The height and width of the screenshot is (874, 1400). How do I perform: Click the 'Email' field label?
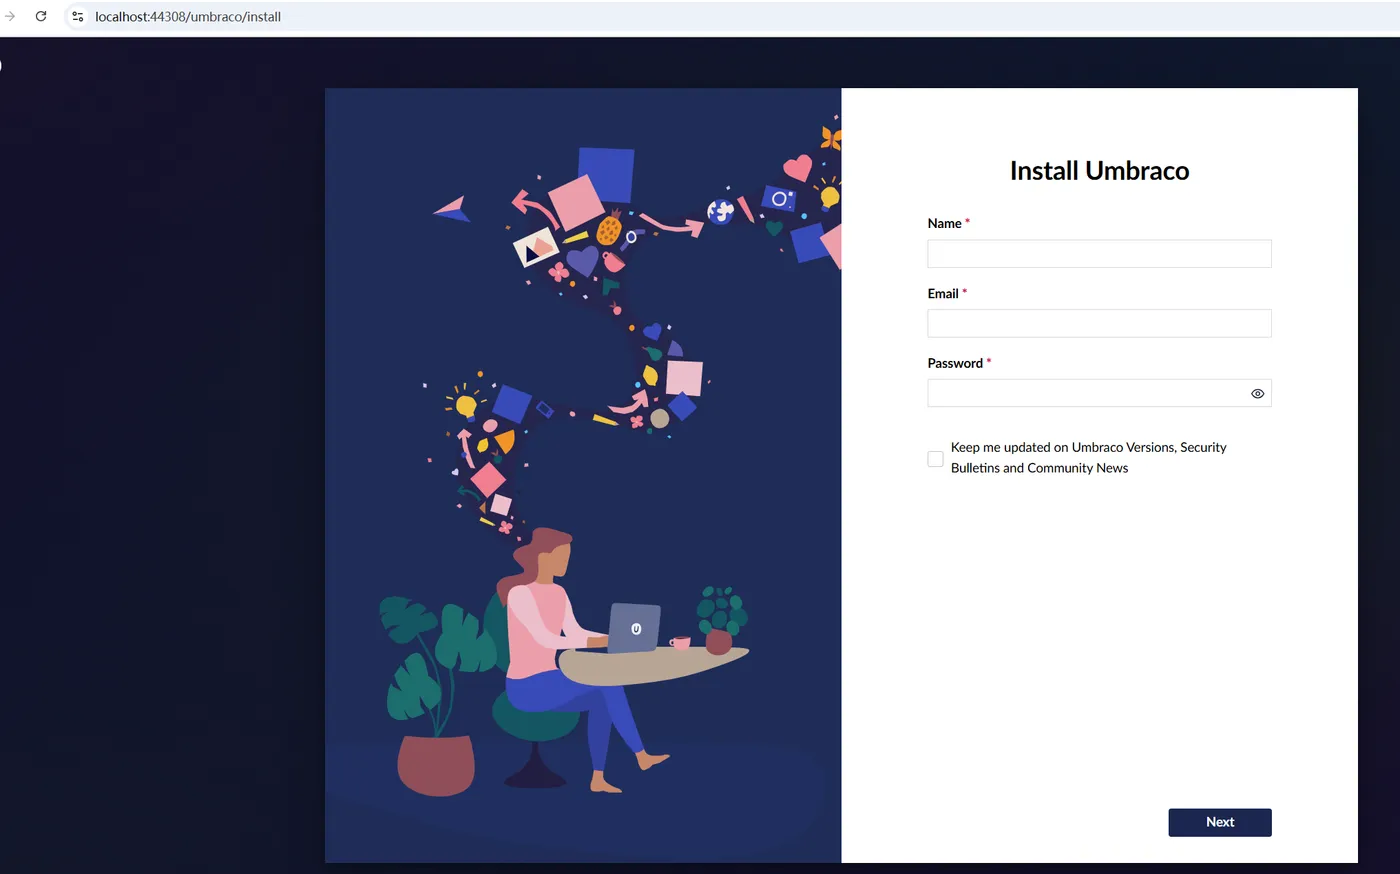pyautogui.click(x=943, y=293)
